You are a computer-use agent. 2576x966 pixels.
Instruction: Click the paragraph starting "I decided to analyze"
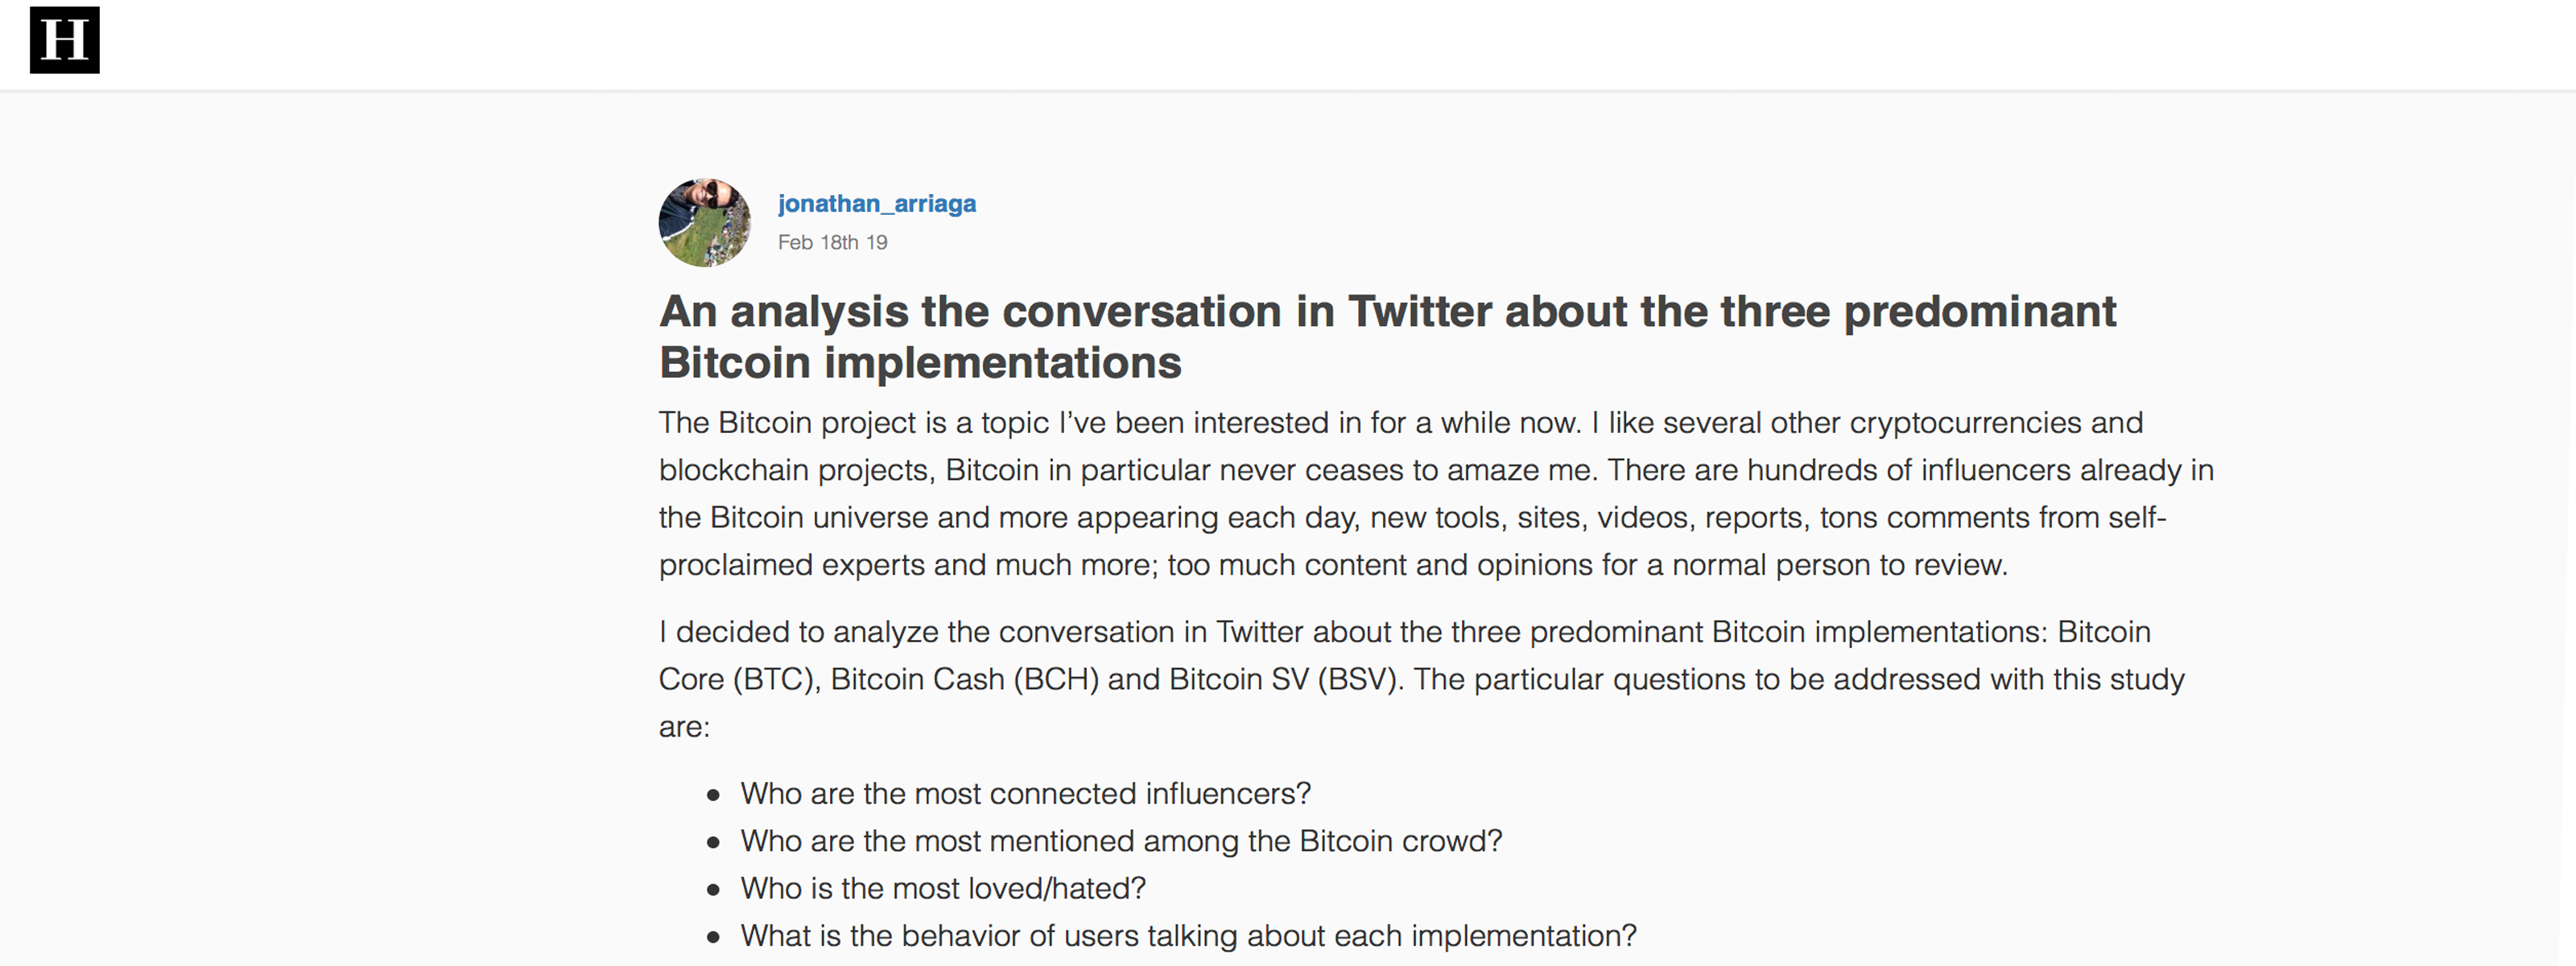coord(1420,679)
